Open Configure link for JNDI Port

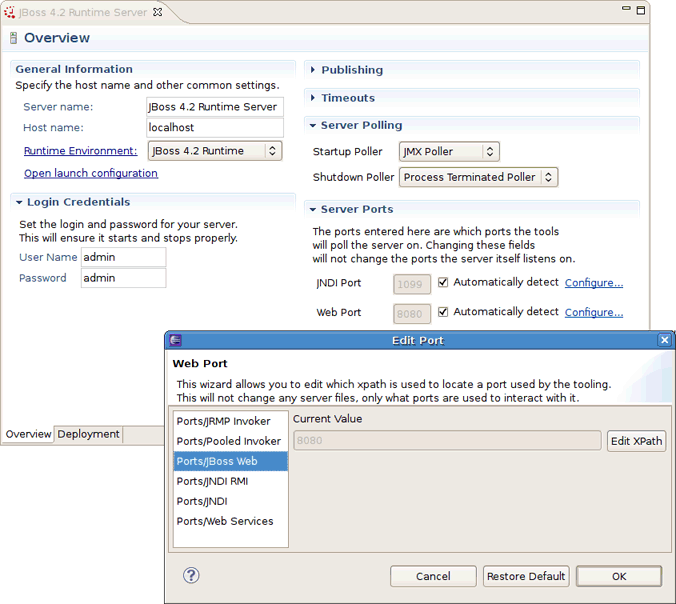coord(593,283)
